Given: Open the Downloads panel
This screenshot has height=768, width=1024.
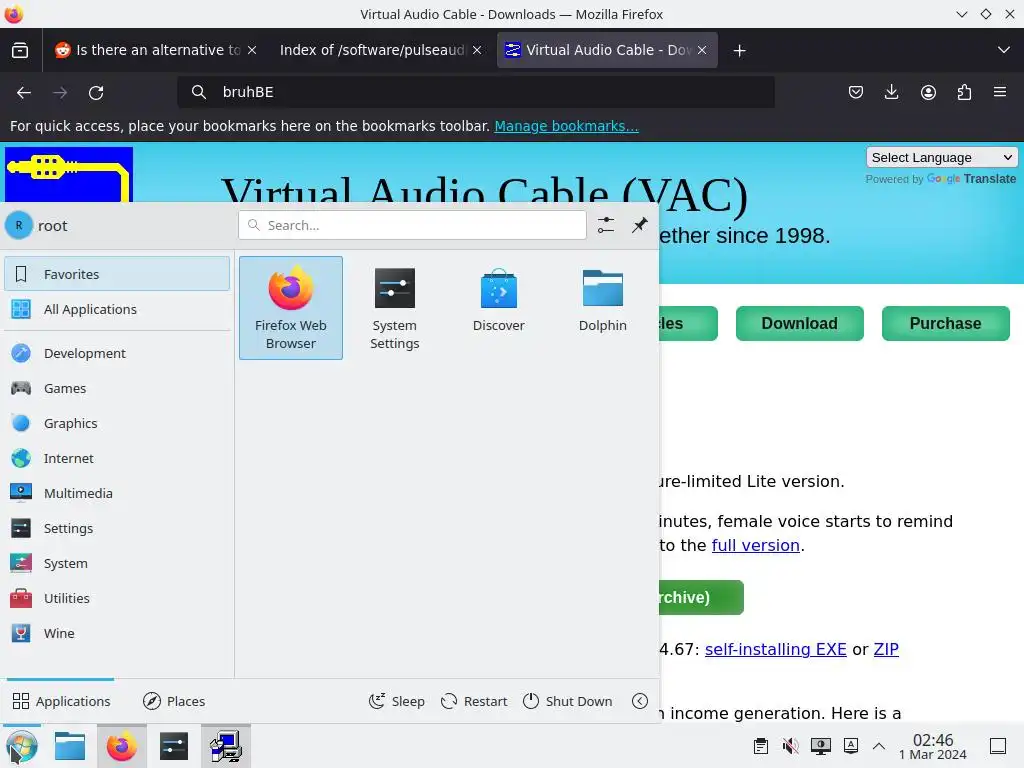Looking at the screenshot, I should coord(891,92).
